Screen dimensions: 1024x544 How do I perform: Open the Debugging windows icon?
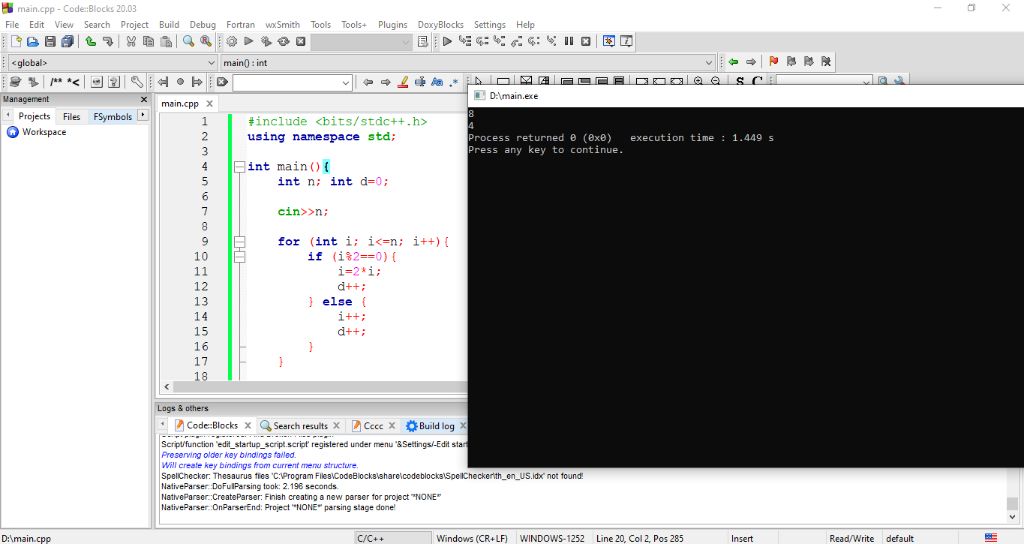click(x=609, y=41)
